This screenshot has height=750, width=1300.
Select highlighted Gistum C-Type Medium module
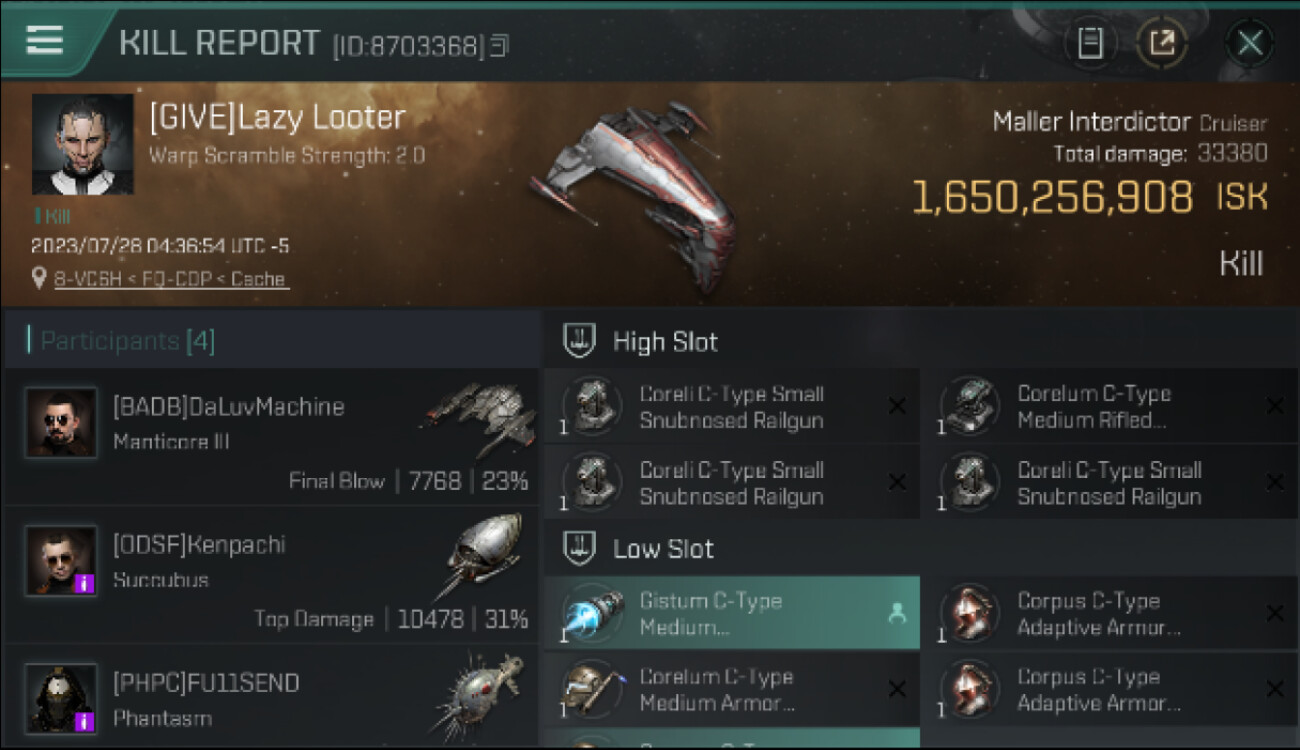click(x=731, y=613)
